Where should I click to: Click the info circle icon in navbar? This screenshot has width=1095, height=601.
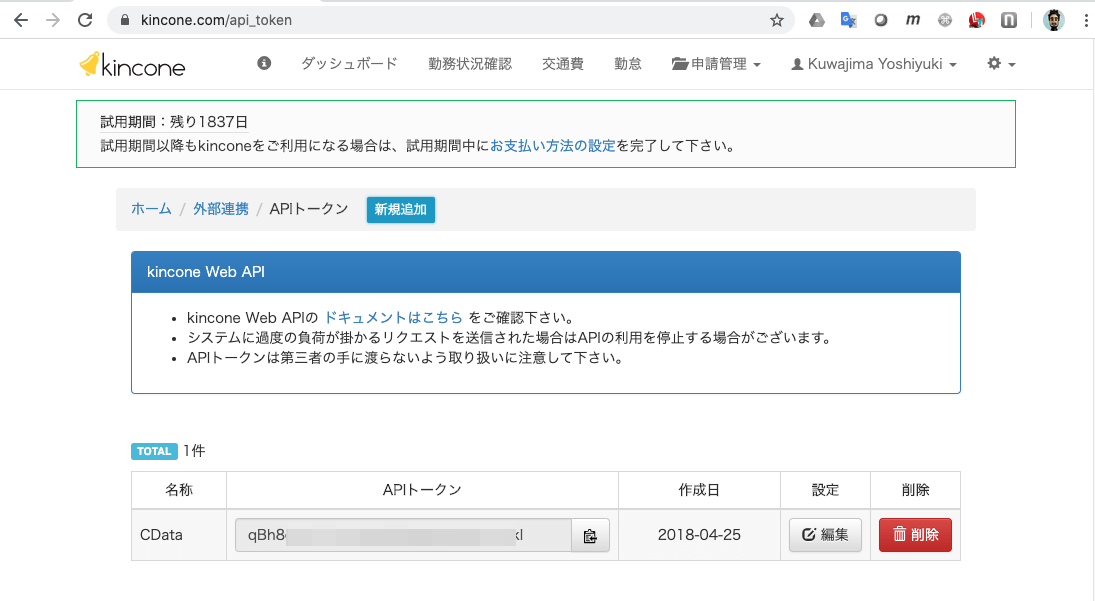point(264,64)
